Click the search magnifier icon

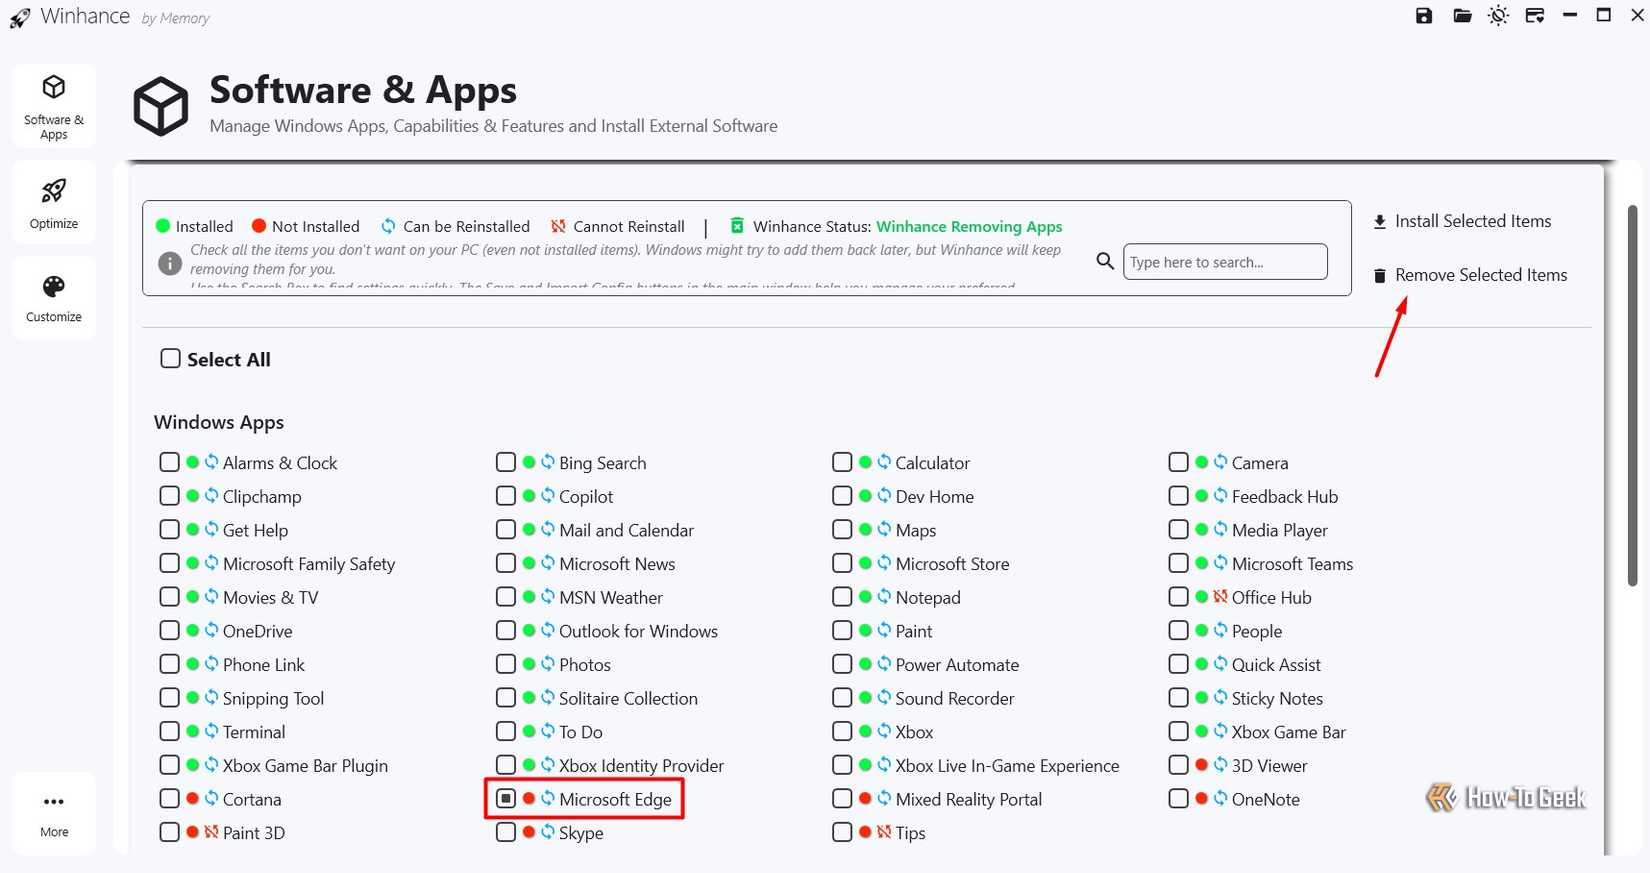coord(1105,261)
